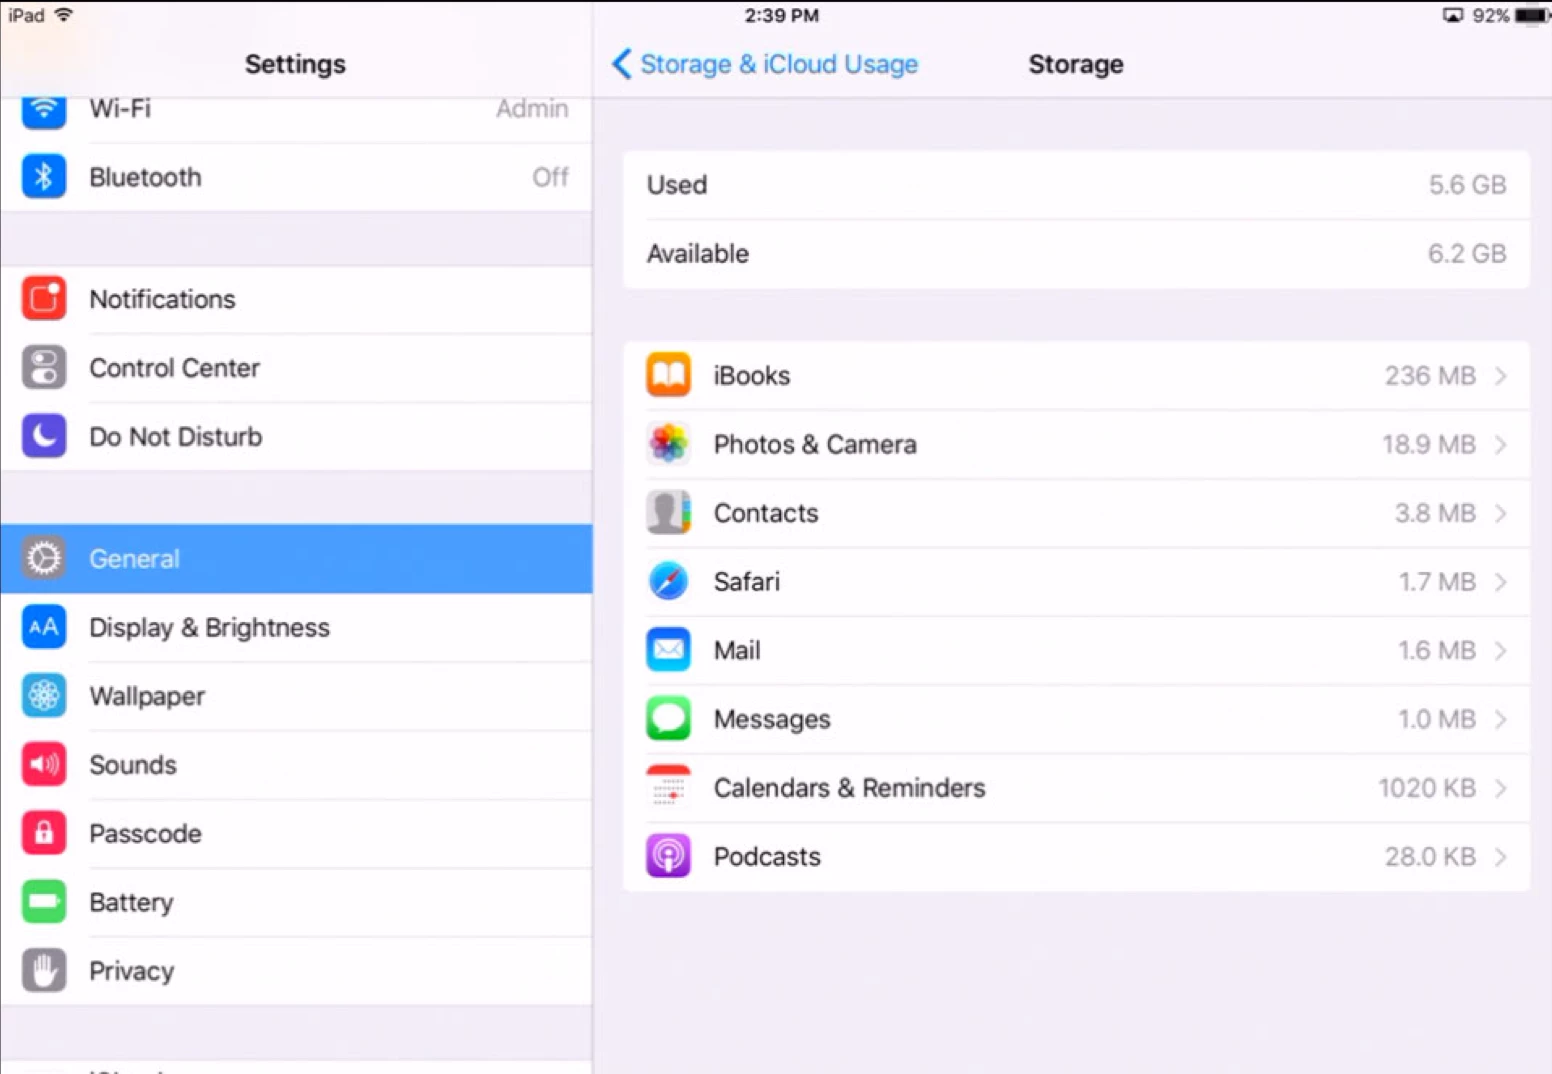
Task: Tap the 6.2 GB available value
Action: click(x=1467, y=254)
